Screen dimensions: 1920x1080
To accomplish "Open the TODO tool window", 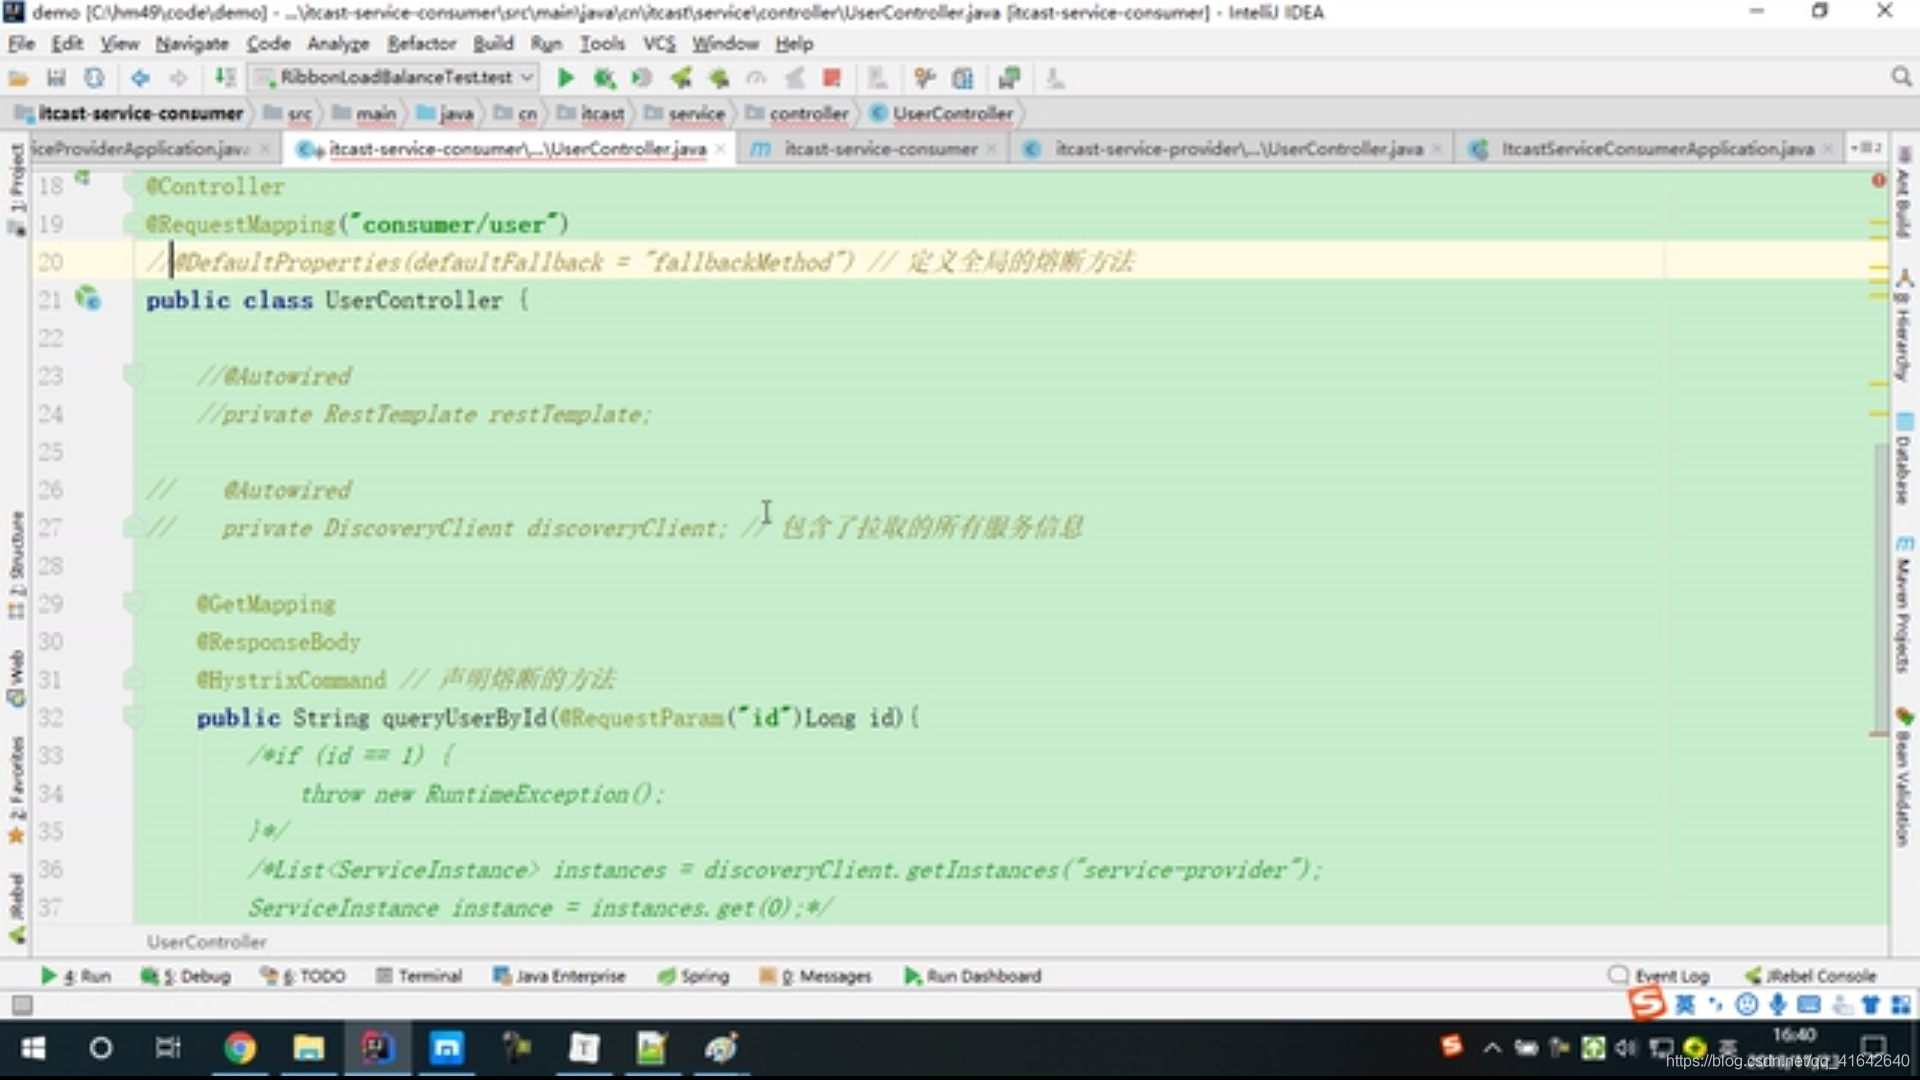I will coord(303,976).
